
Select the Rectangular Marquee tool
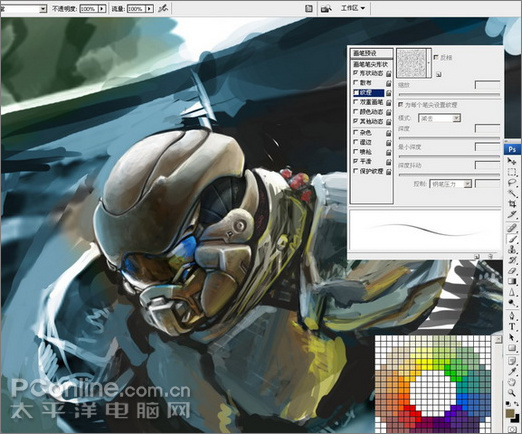point(511,172)
